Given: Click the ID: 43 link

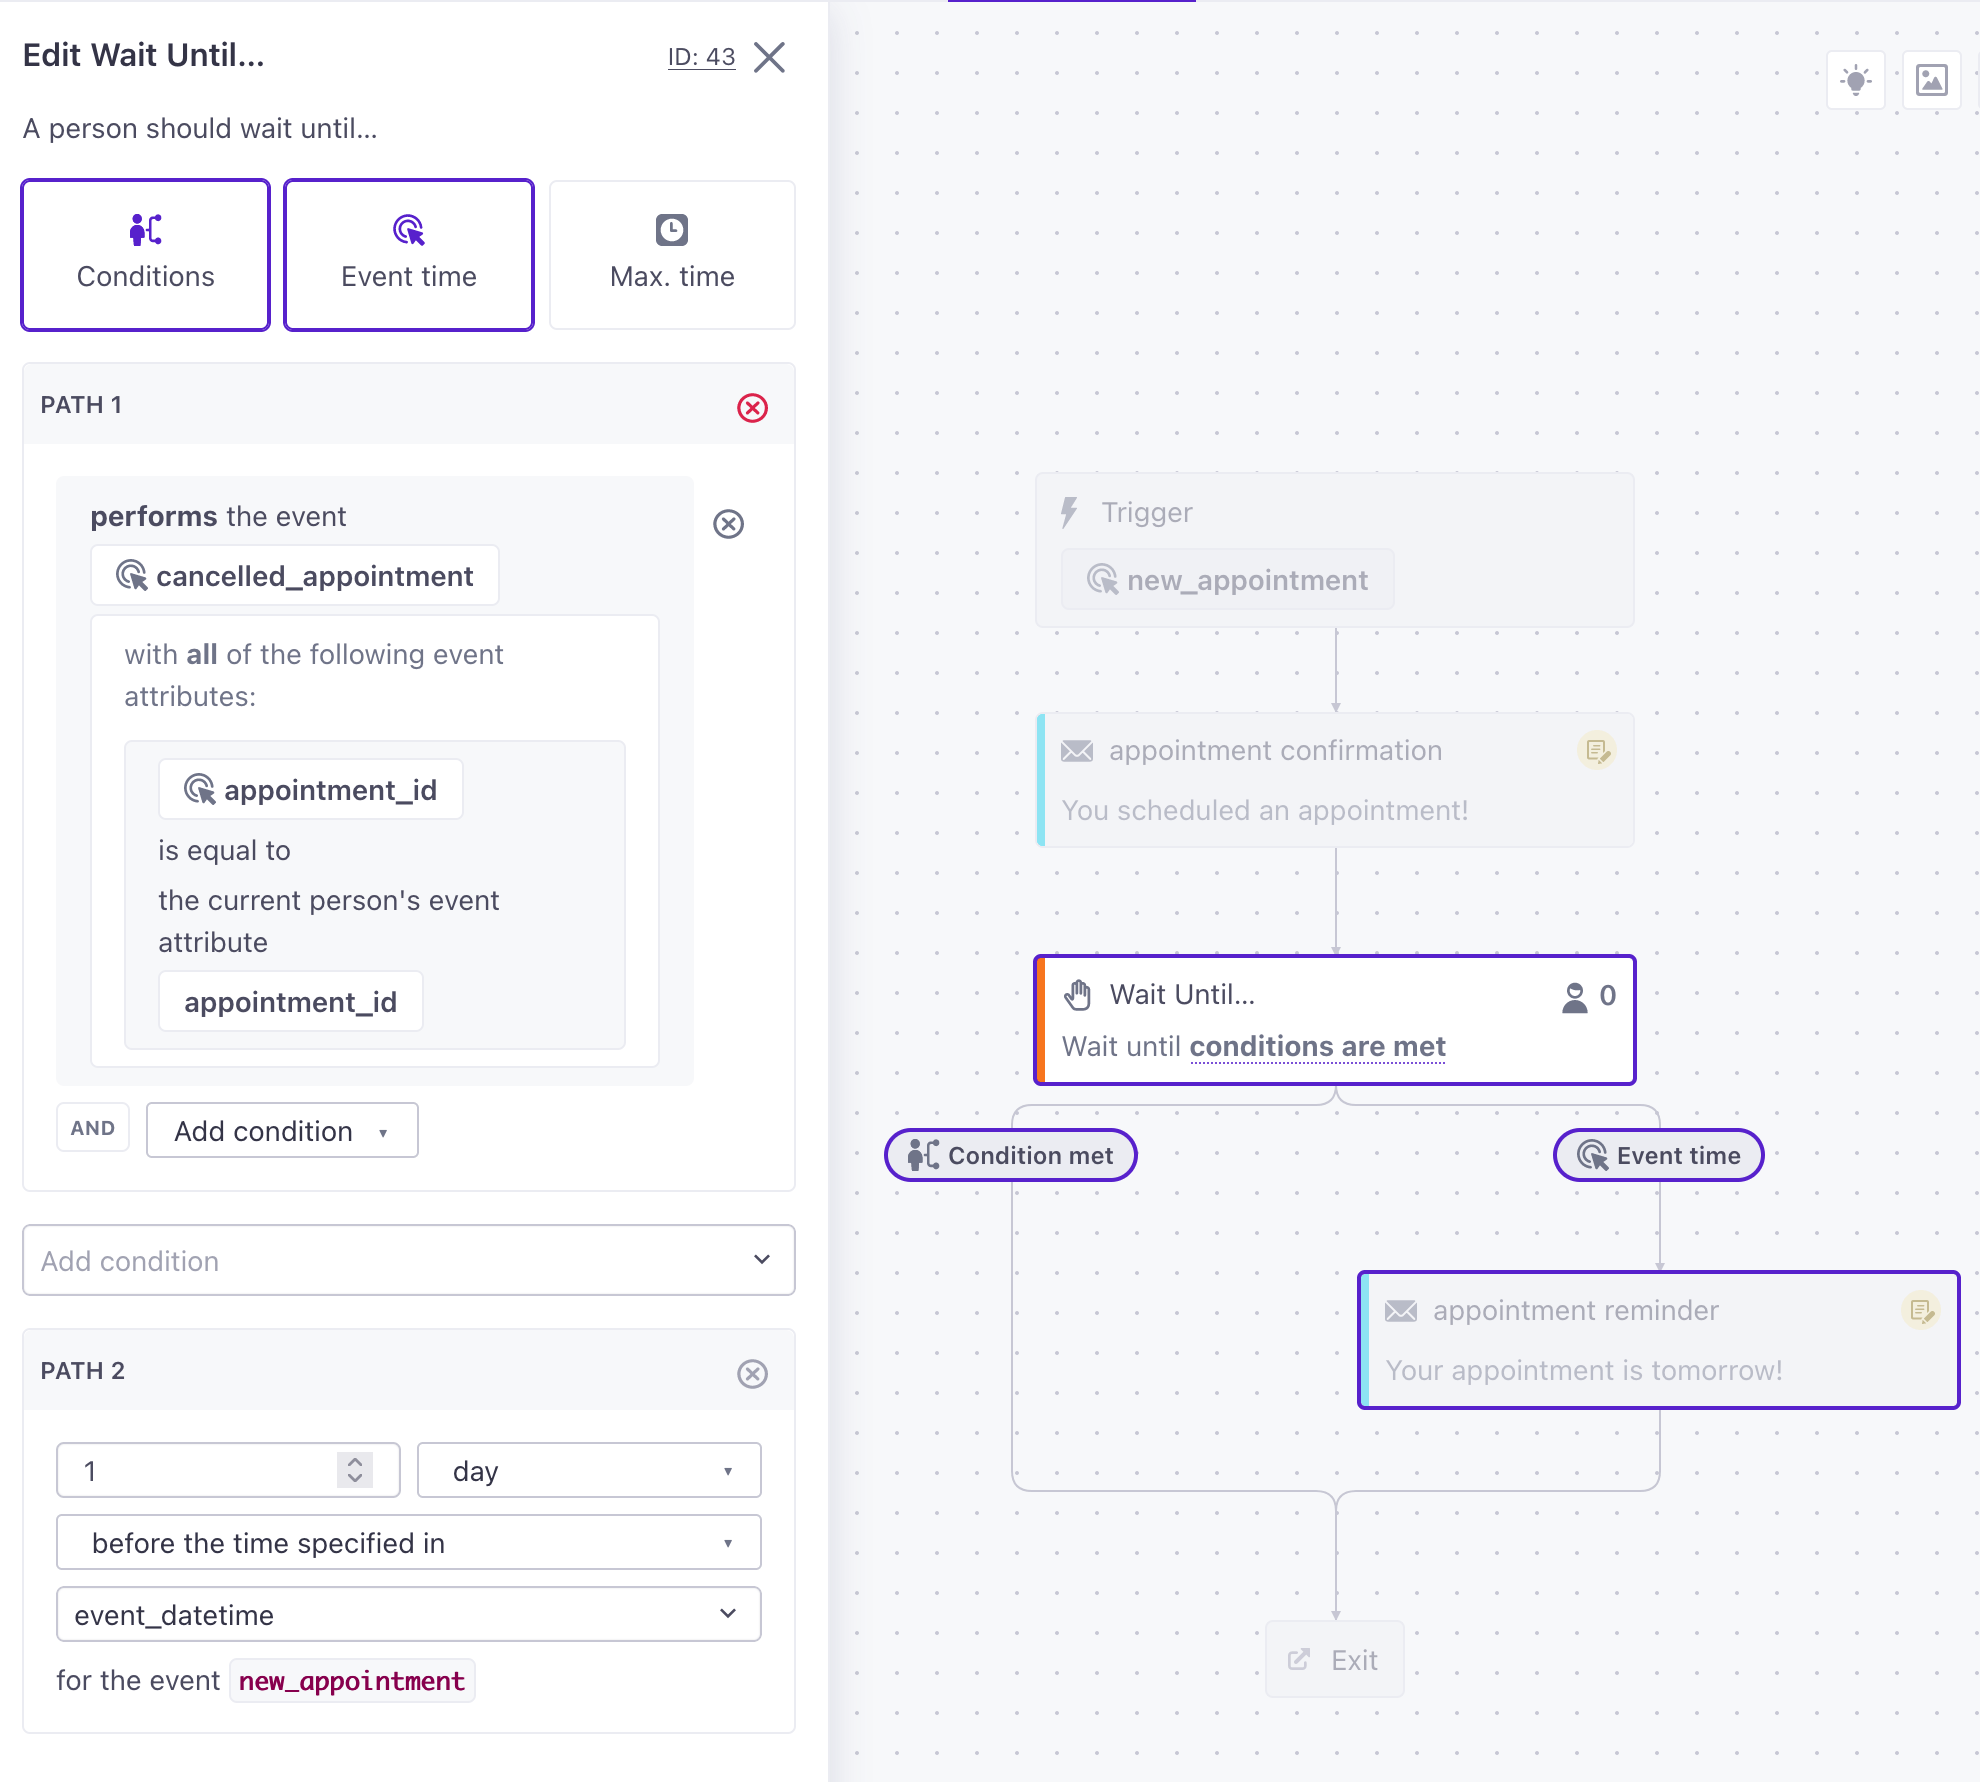Looking at the screenshot, I should pyautogui.click(x=700, y=56).
